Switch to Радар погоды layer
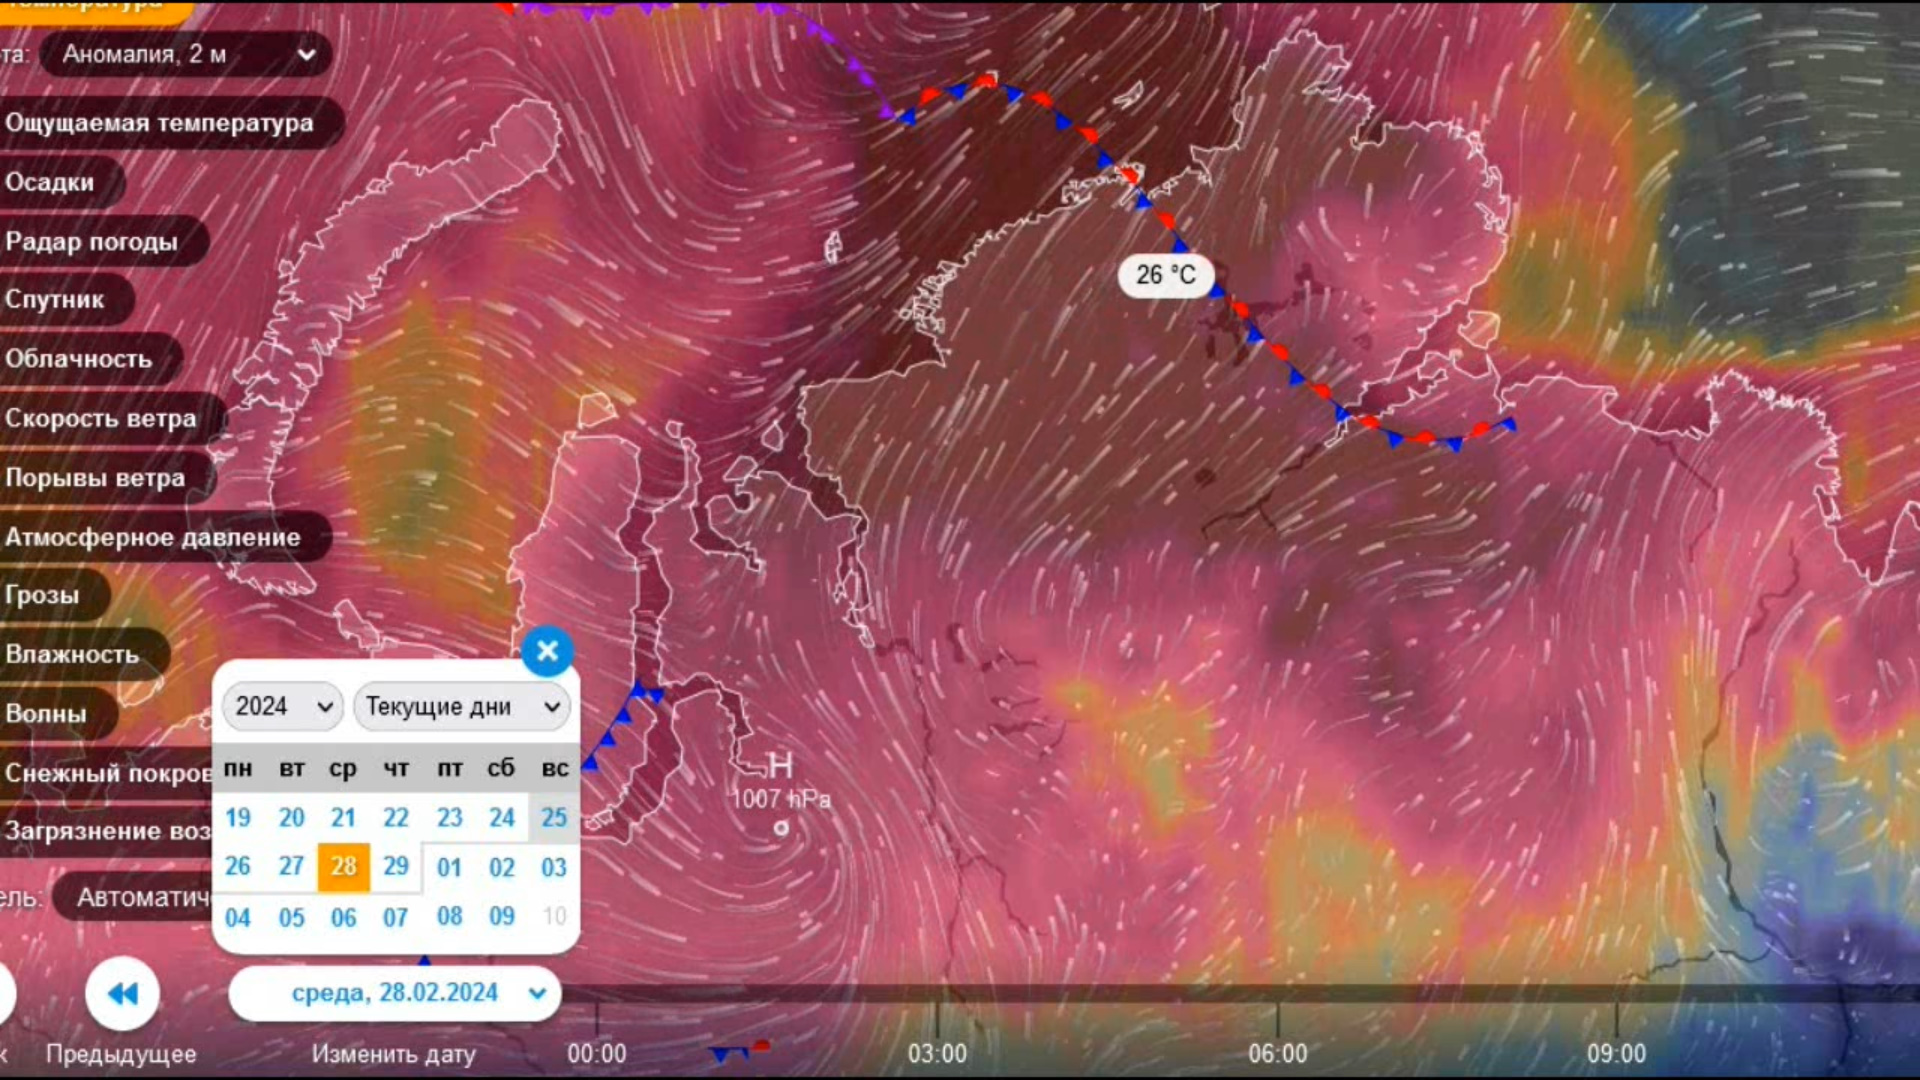 point(92,241)
